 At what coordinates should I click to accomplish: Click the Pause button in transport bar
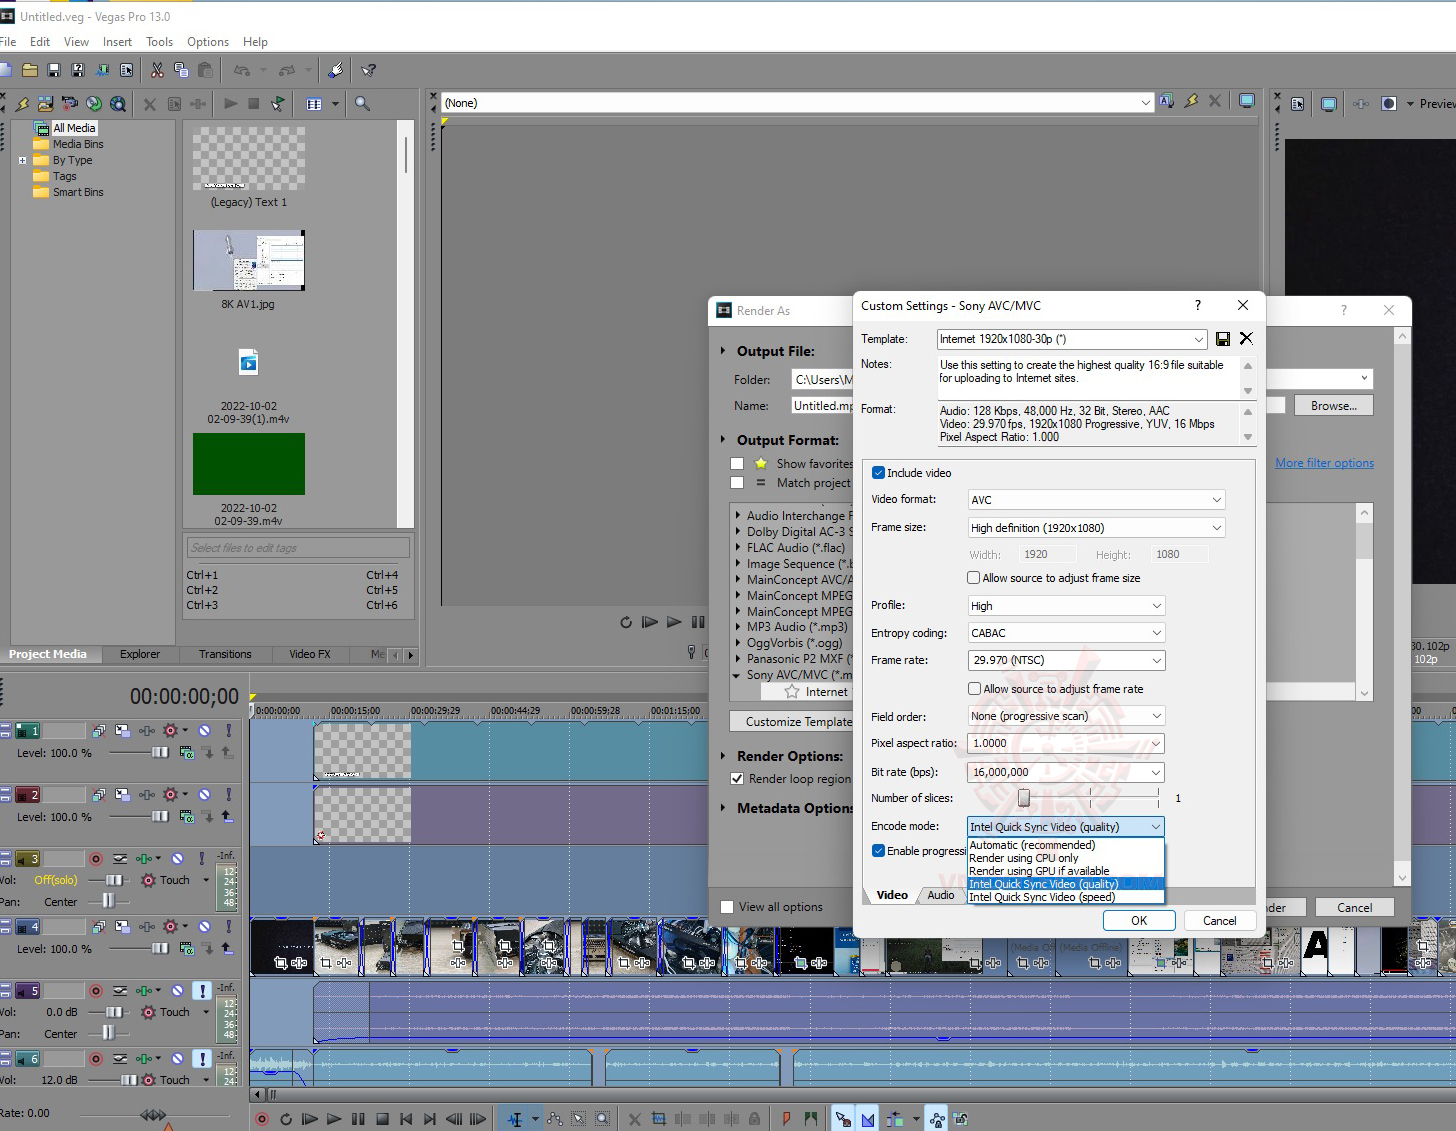point(358,1119)
